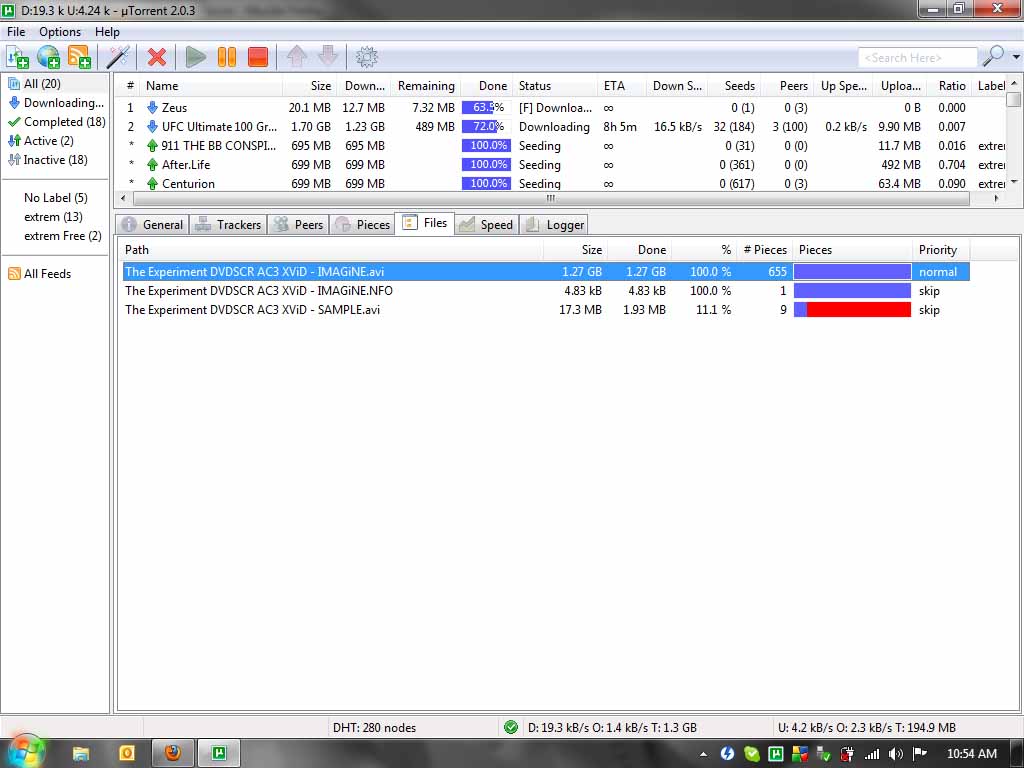Click the red Stop torrent icon
The width and height of the screenshot is (1024, 768).
click(258, 57)
